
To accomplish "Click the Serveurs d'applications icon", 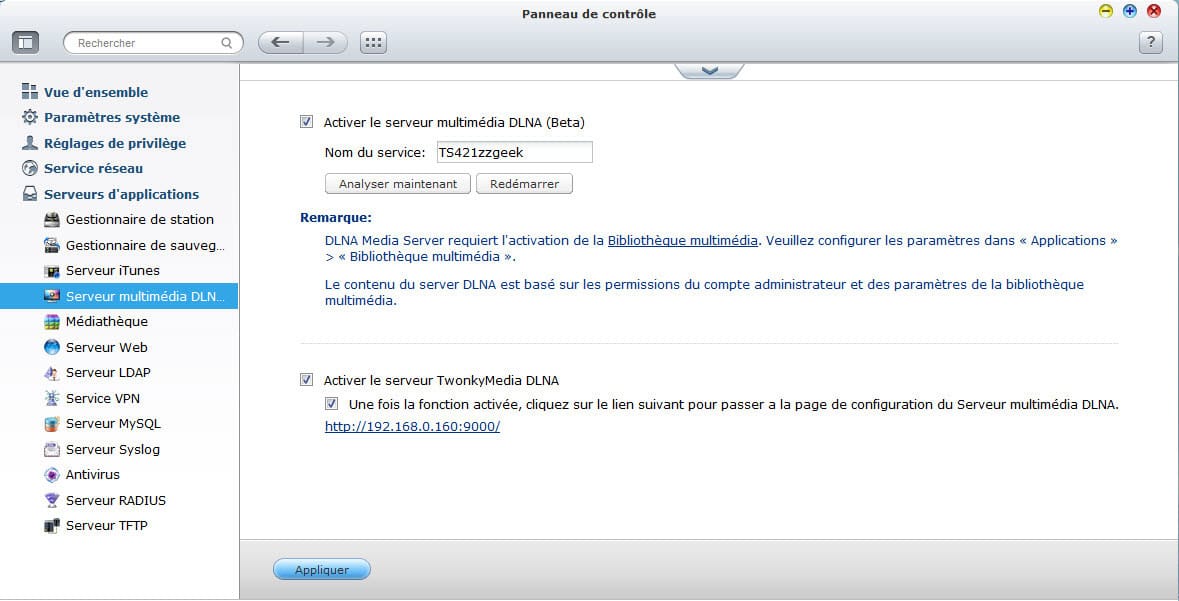I will pyautogui.click(x=30, y=194).
